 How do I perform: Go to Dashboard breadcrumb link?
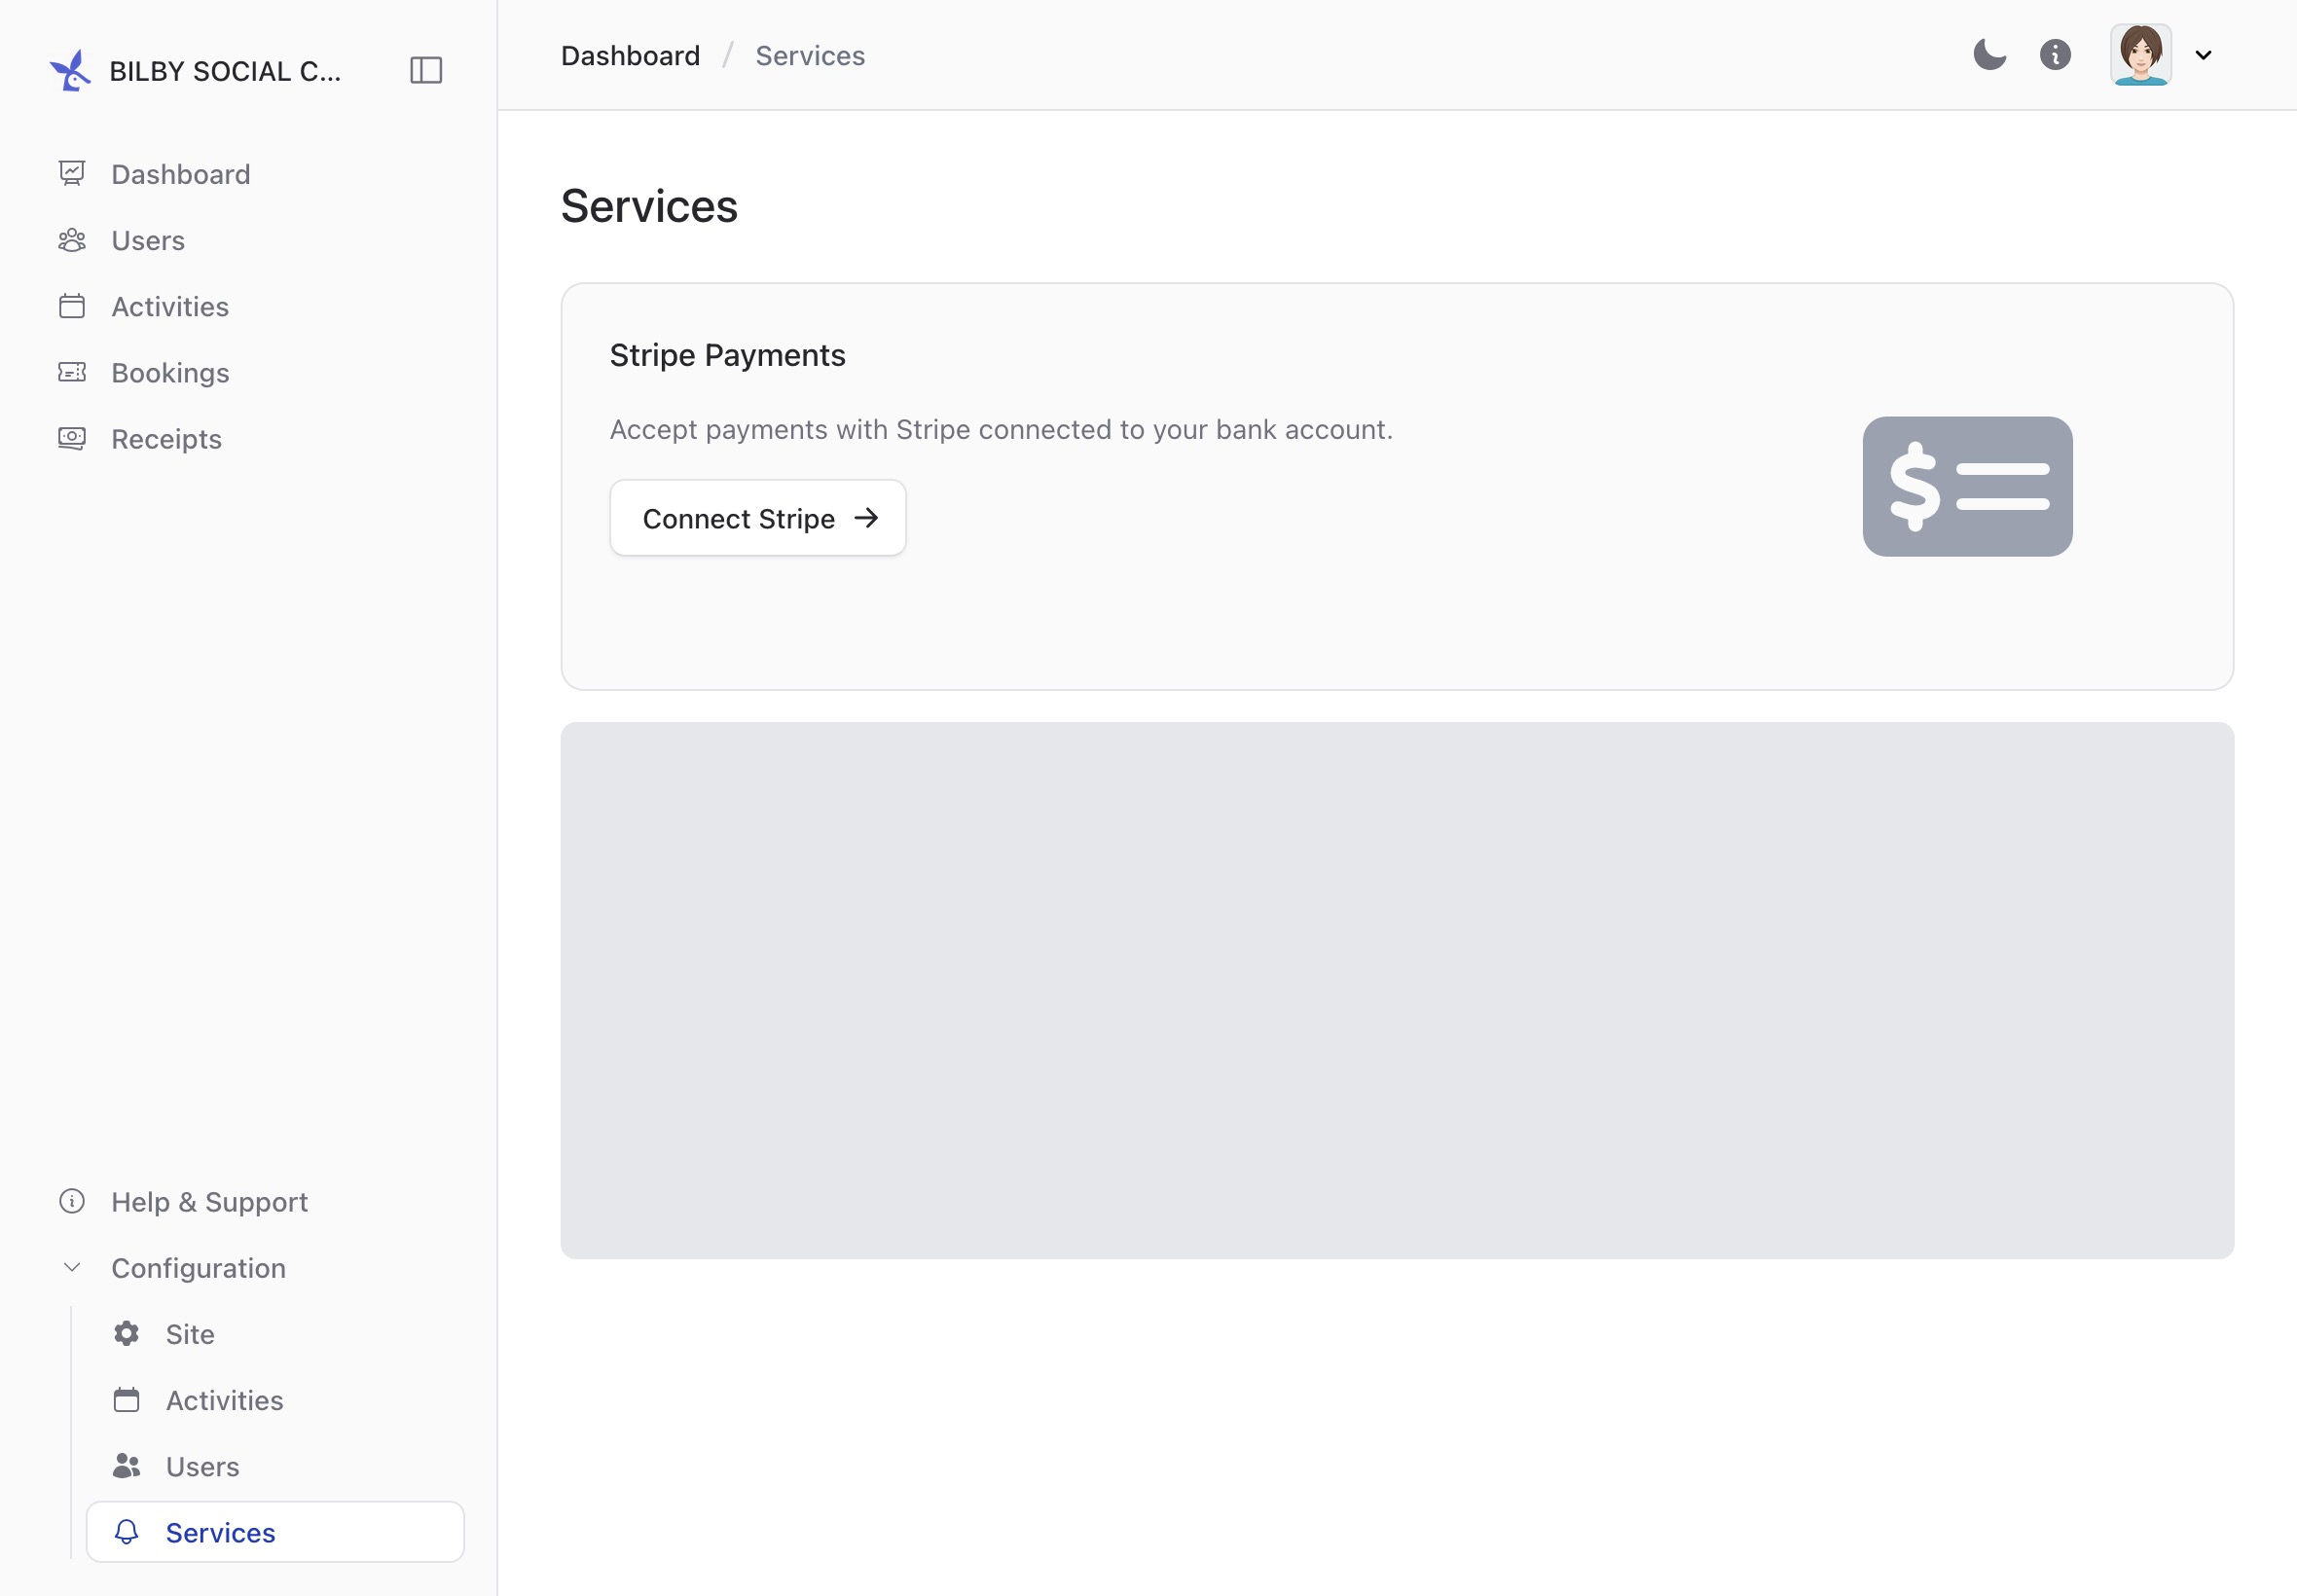(630, 56)
